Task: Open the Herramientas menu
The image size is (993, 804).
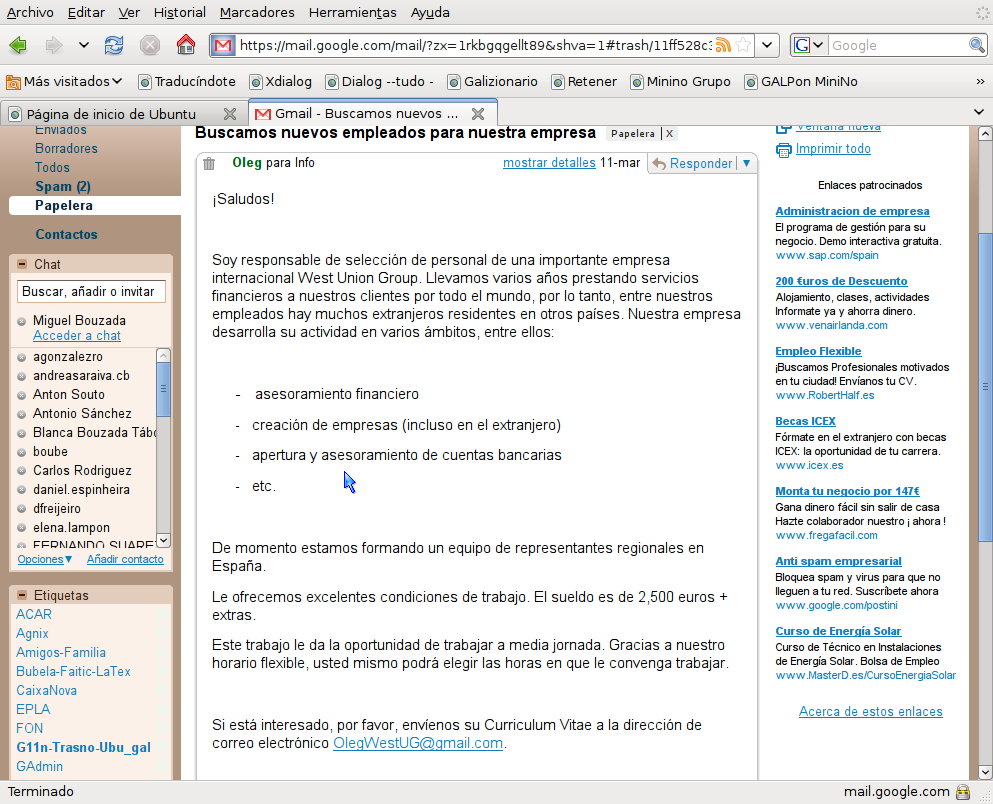Action: pos(353,12)
